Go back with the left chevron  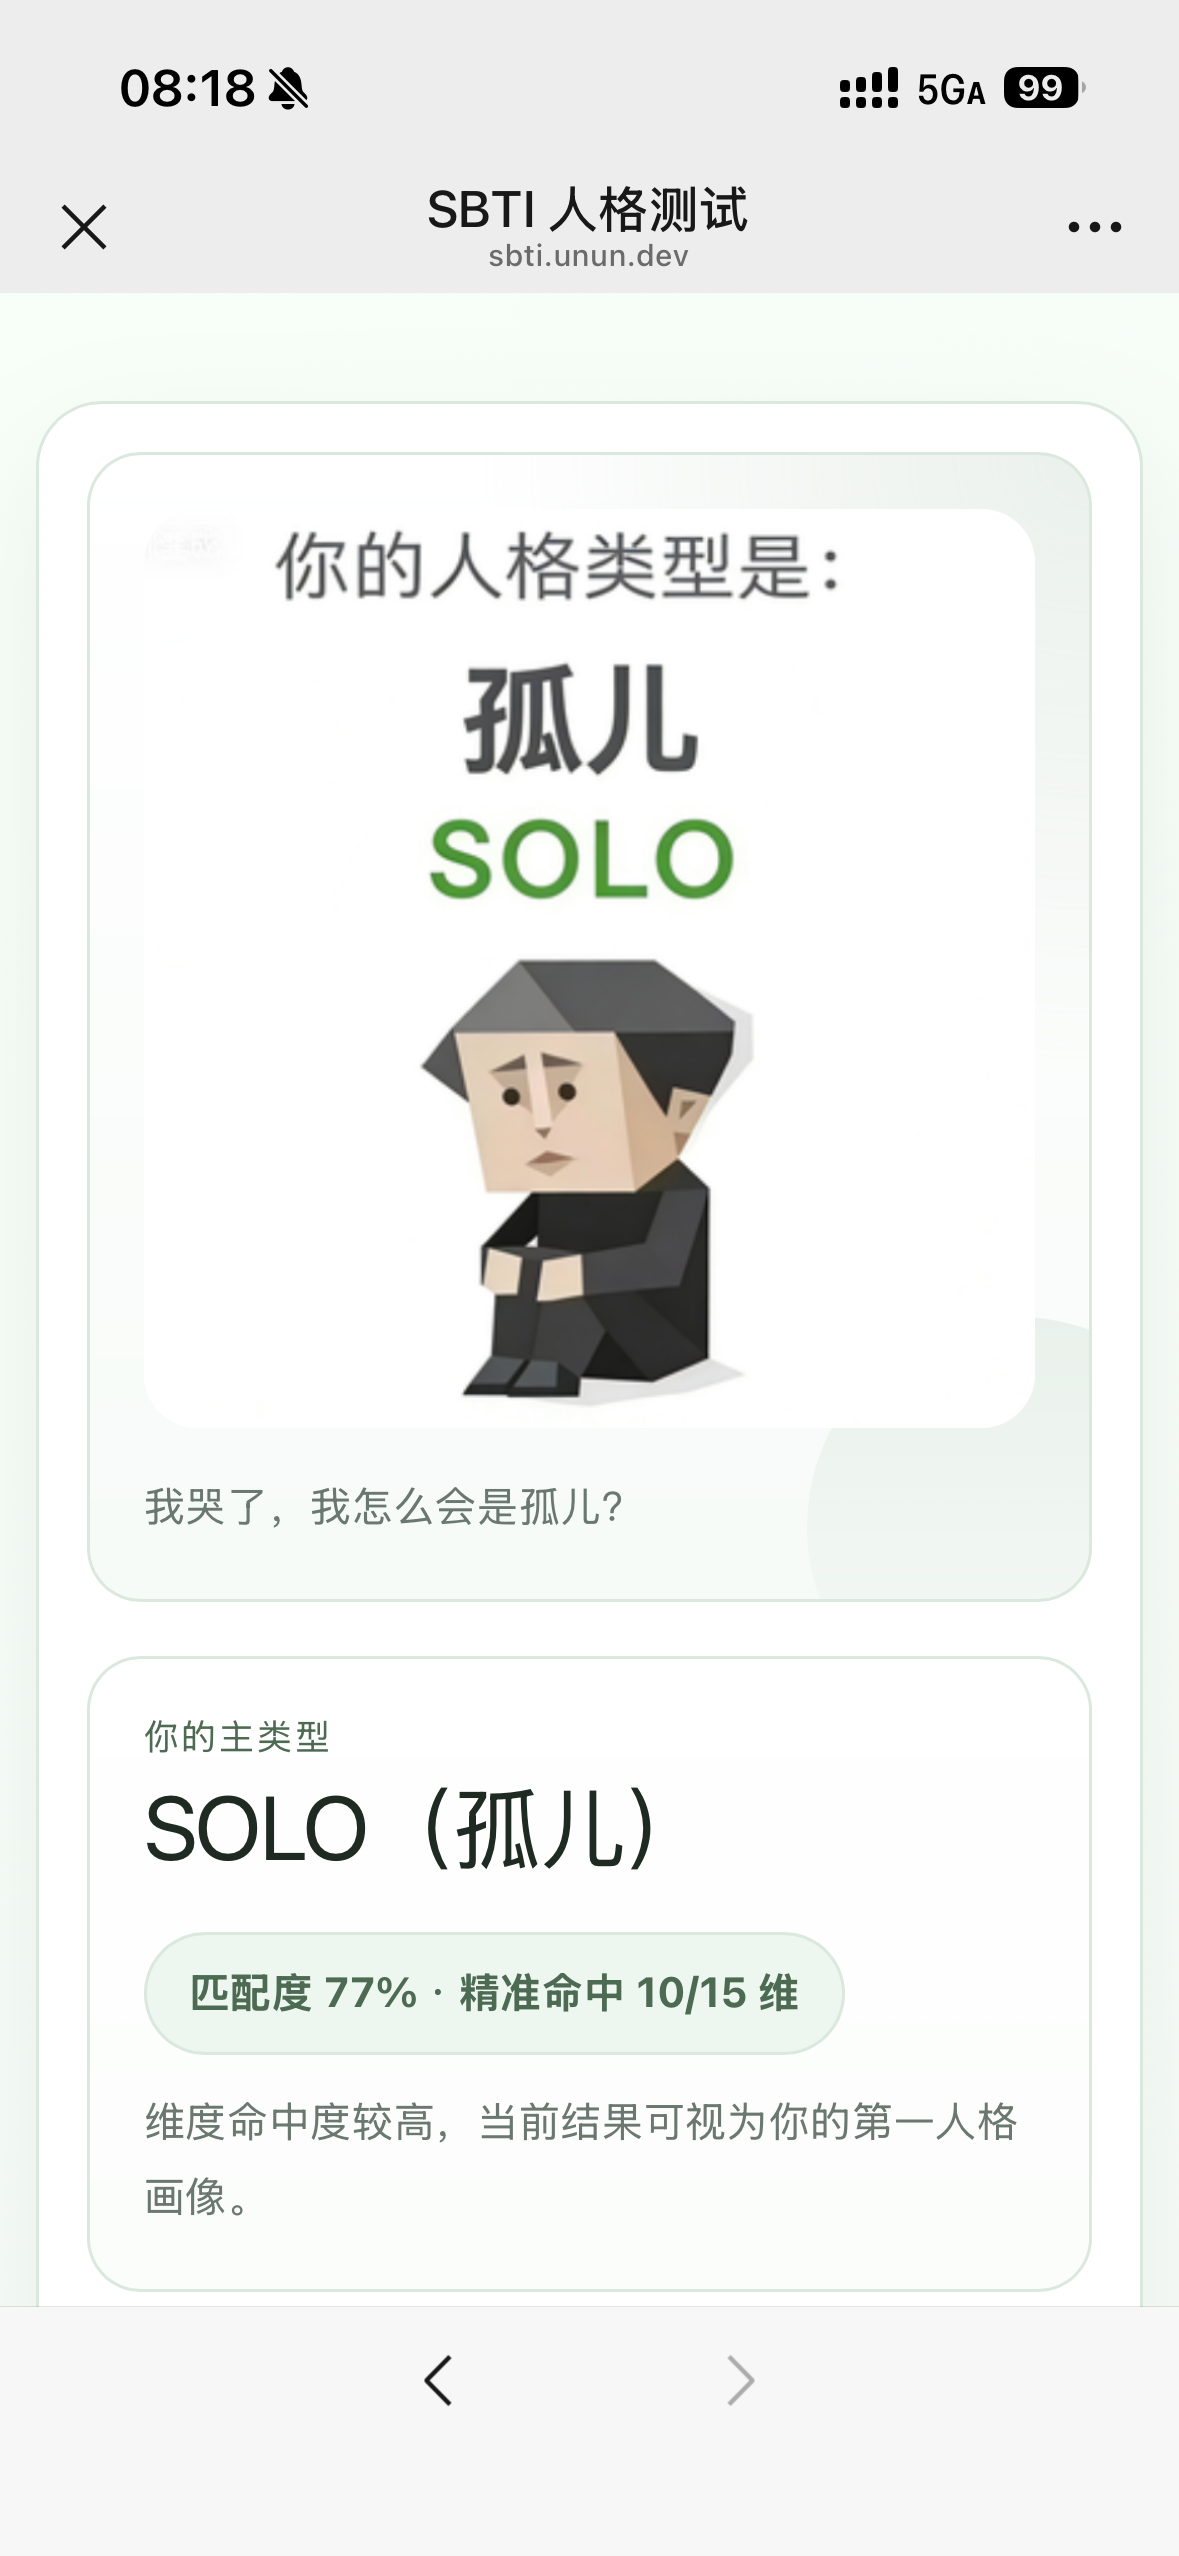tap(438, 2379)
